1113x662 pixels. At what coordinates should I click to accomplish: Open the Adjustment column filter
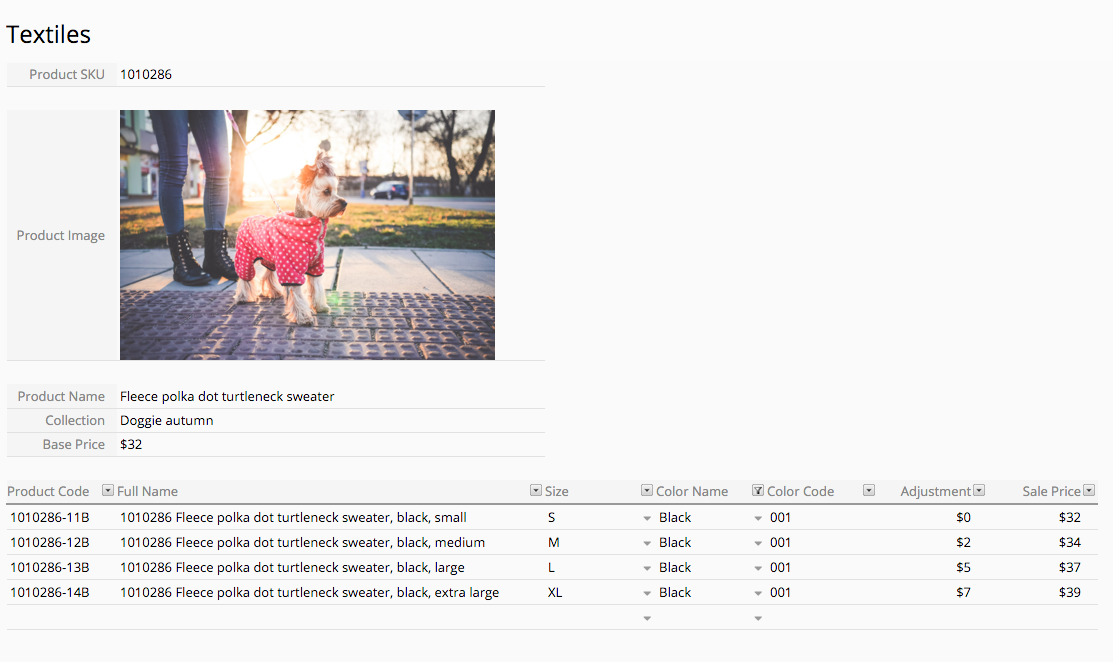(x=979, y=490)
